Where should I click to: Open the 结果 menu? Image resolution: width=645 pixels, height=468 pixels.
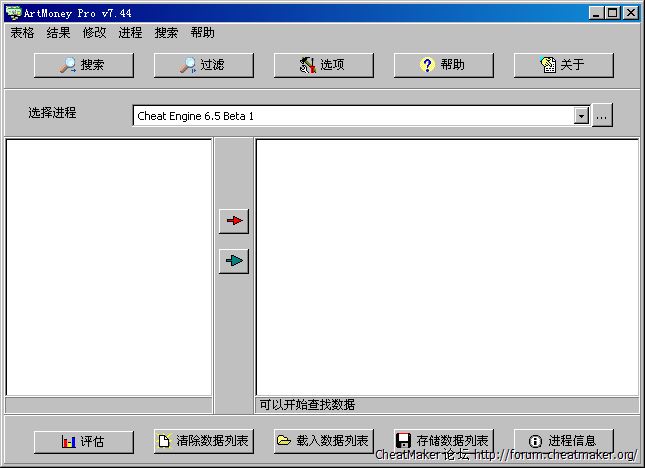[x=58, y=32]
